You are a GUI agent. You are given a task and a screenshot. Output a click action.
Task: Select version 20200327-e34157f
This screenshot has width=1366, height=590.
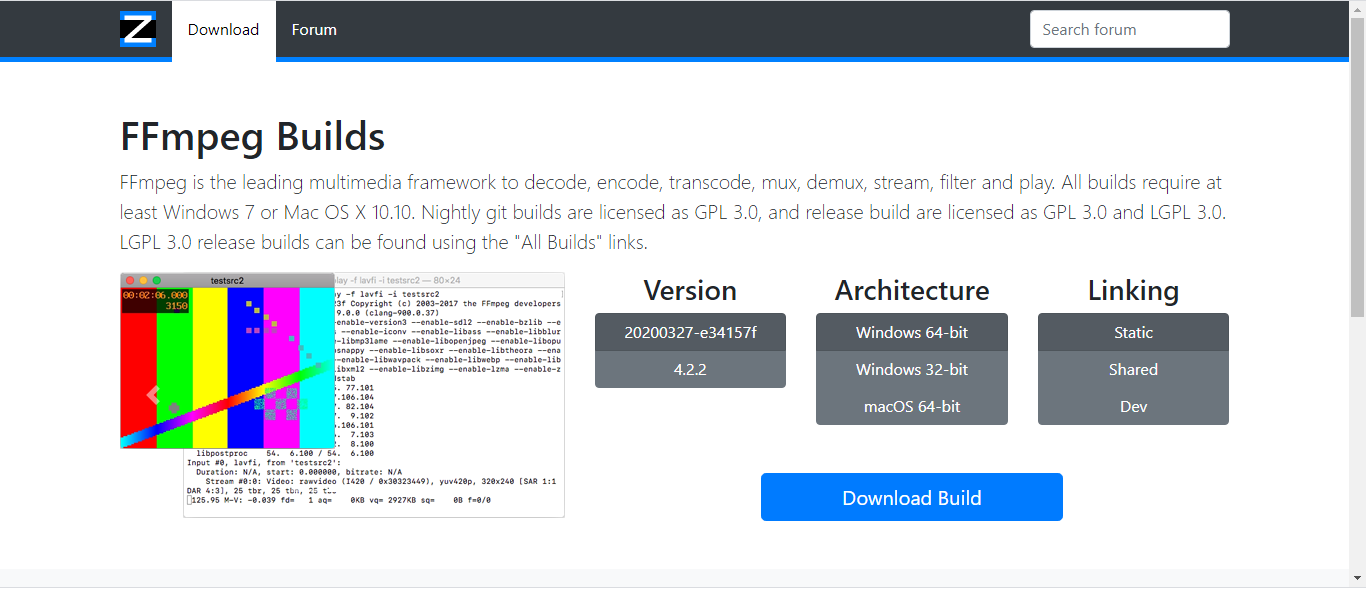click(x=690, y=332)
